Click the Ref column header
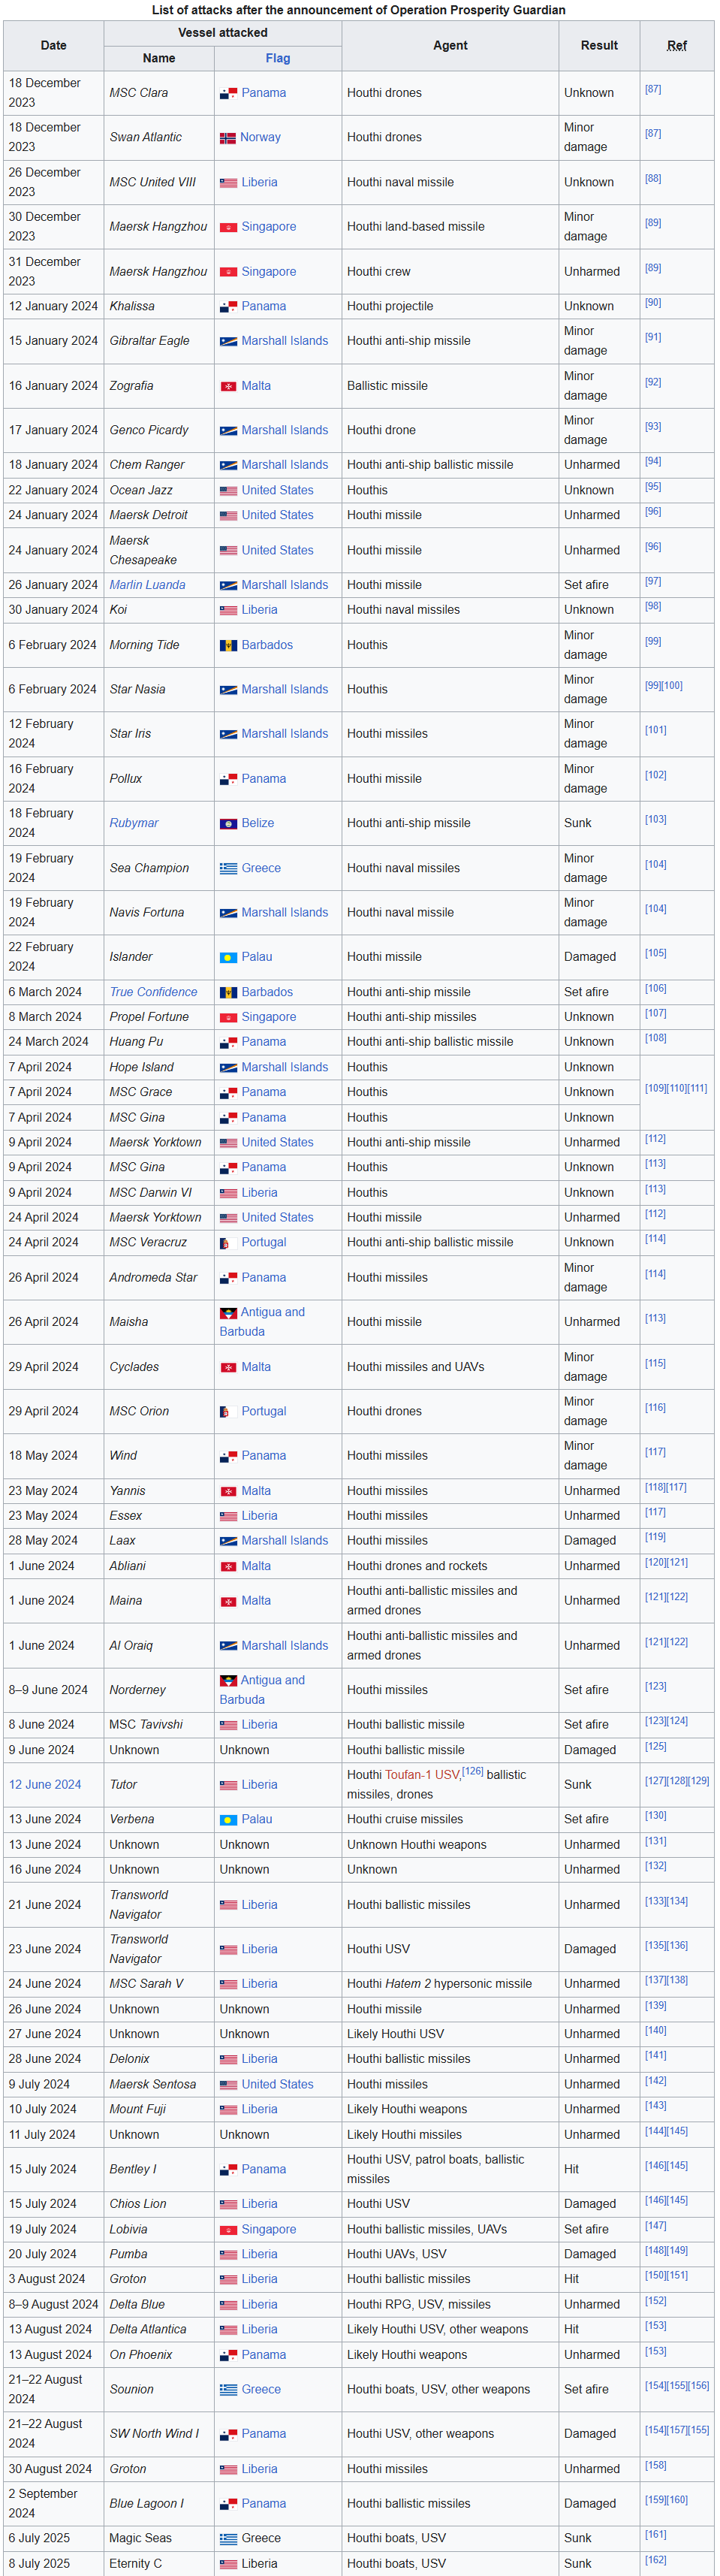Screen dimensions: 720x2576 tap(677, 46)
